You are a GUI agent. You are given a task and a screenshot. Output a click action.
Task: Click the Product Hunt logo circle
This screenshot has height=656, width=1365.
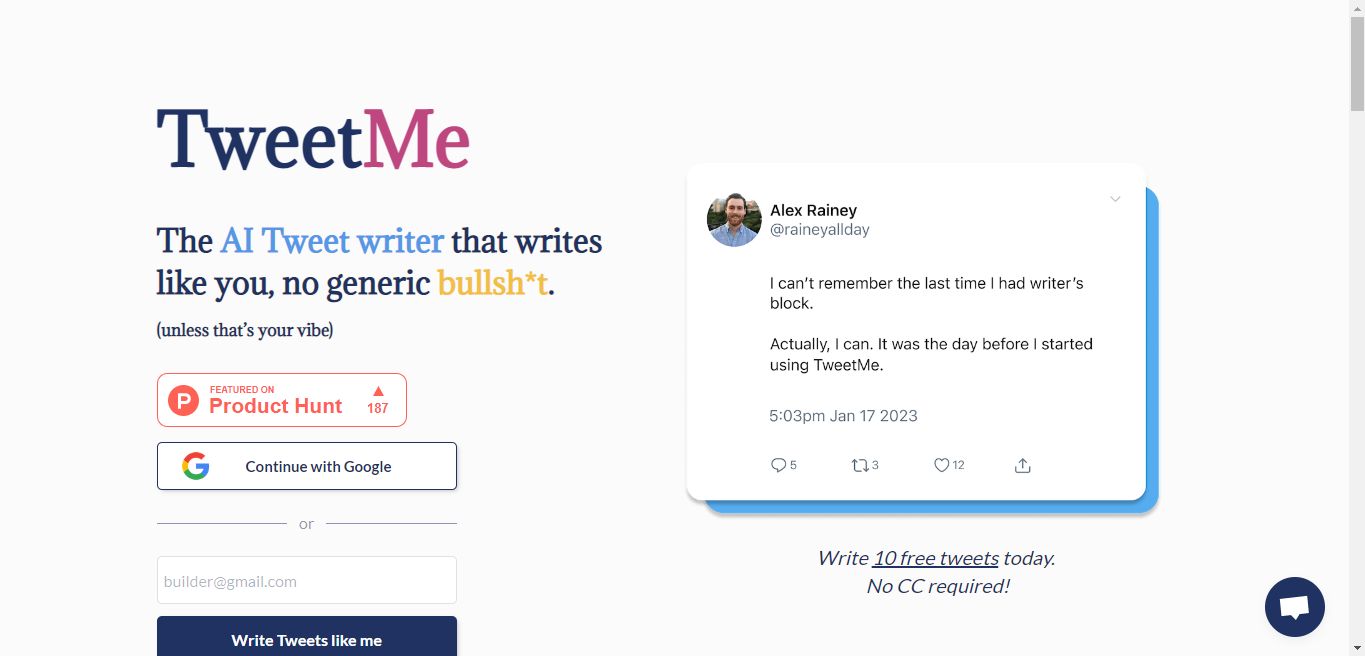click(183, 400)
